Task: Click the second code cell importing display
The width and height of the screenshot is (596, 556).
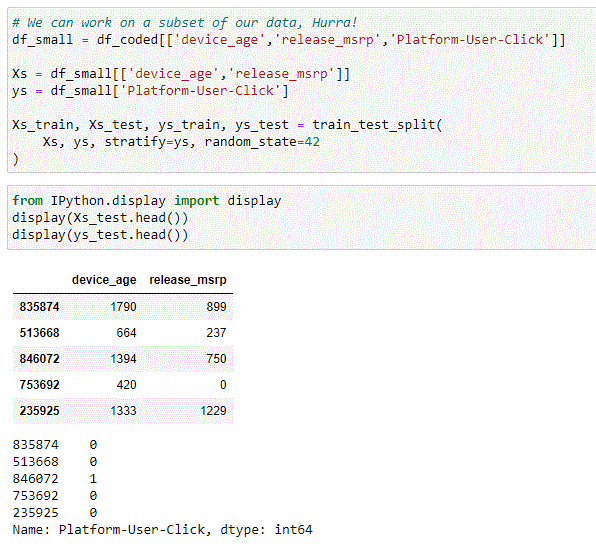Action: point(301,217)
